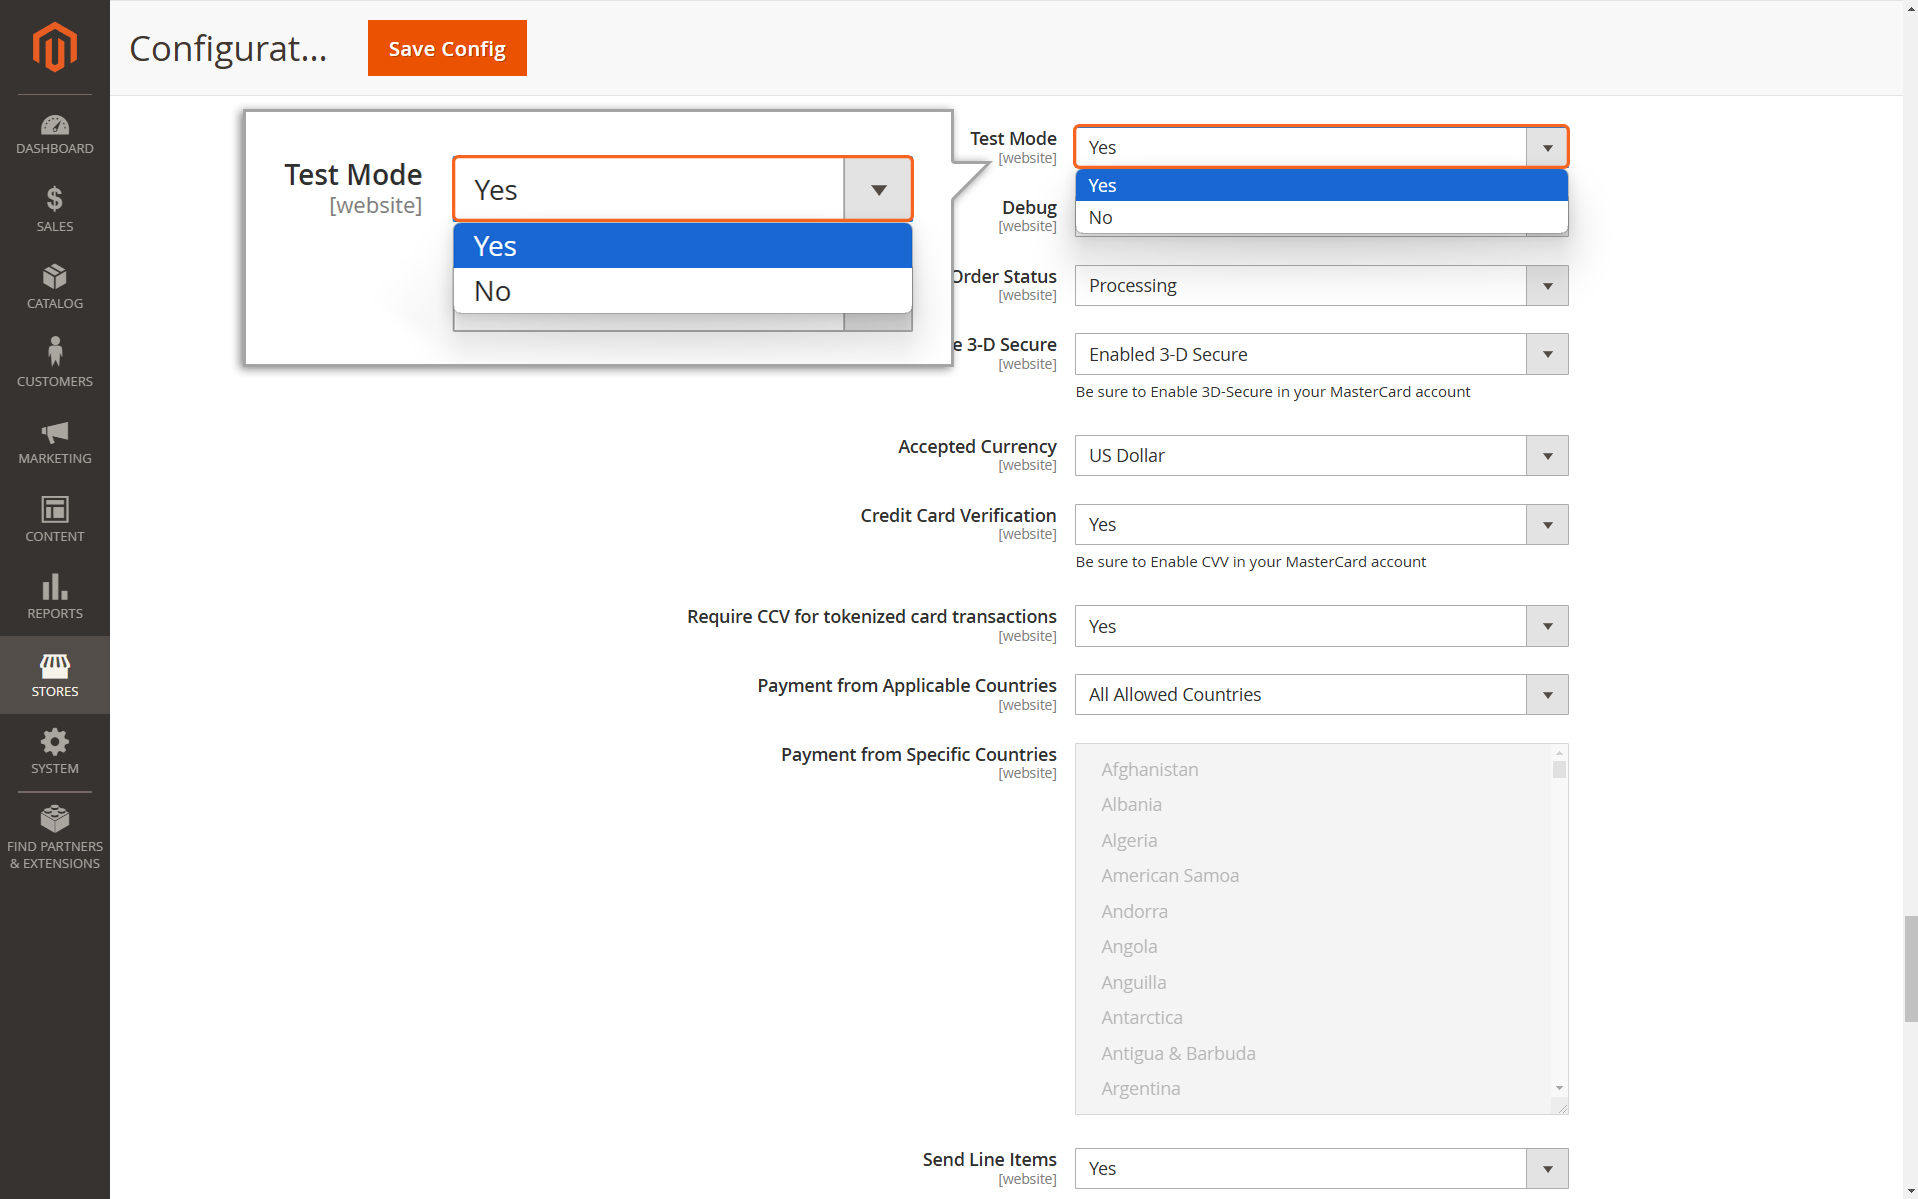Click the Save Config button
This screenshot has width=1918, height=1199.
pyautogui.click(x=447, y=48)
